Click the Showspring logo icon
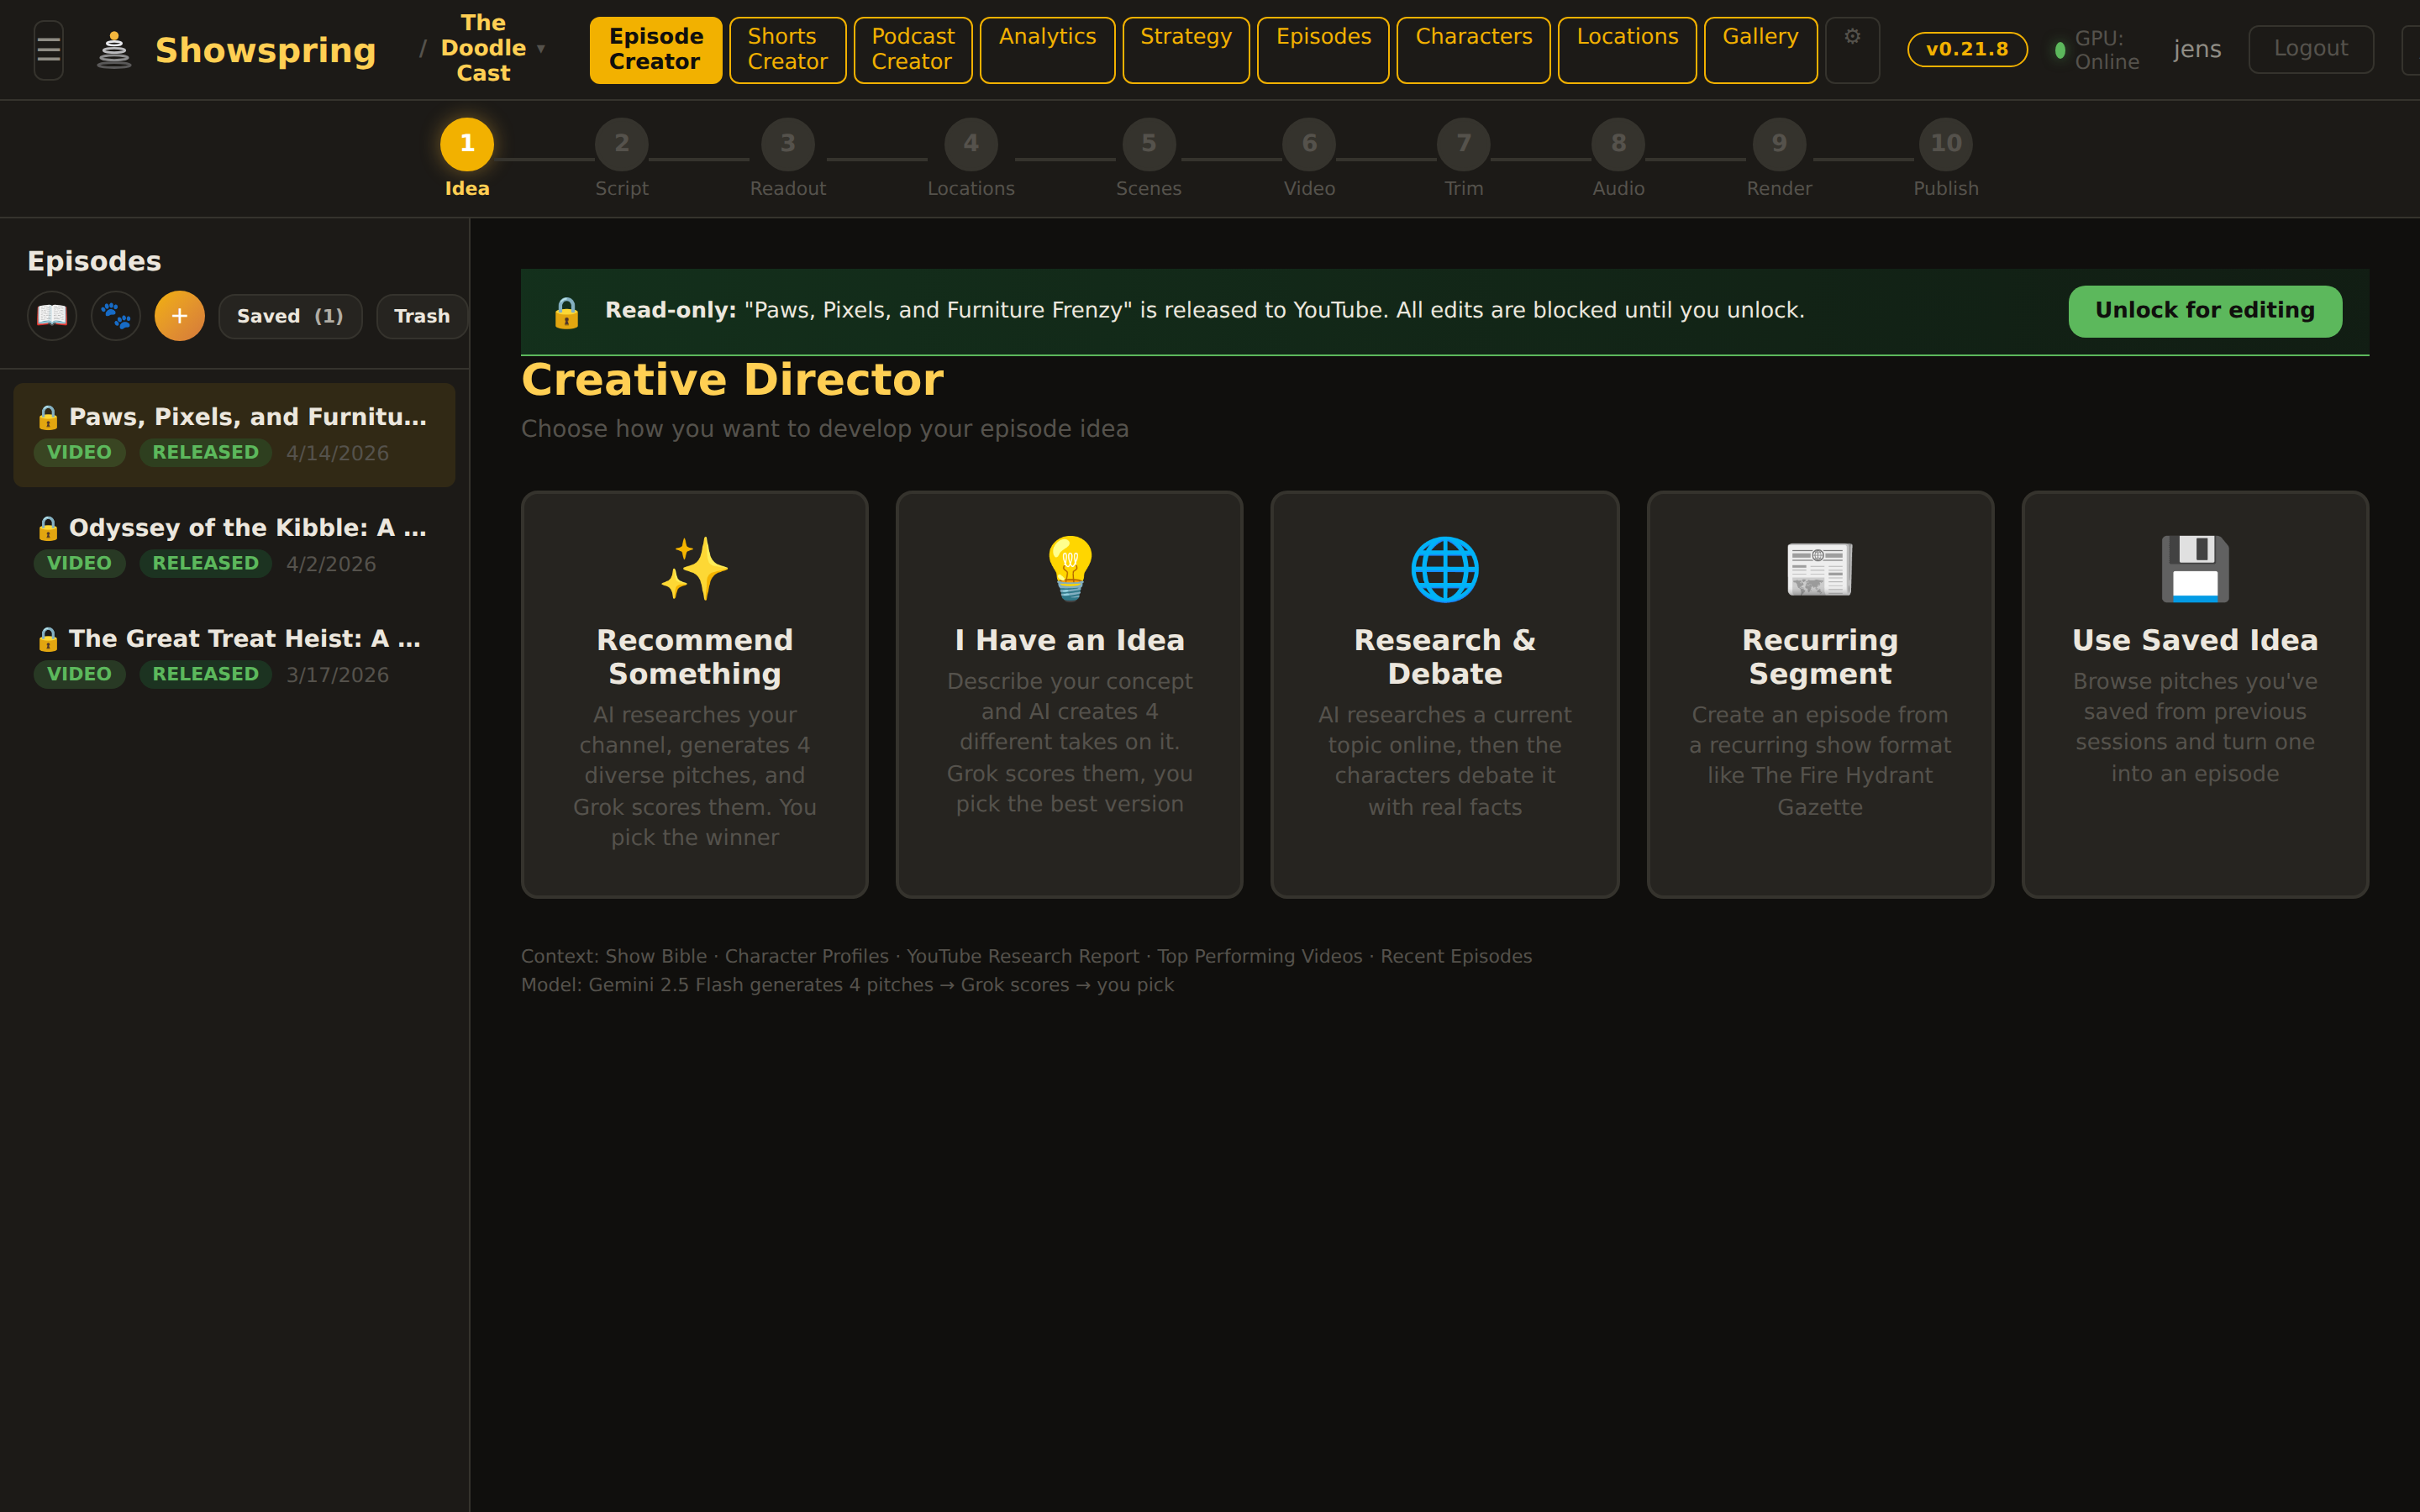This screenshot has height=1512, width=2420. point(114,49)
